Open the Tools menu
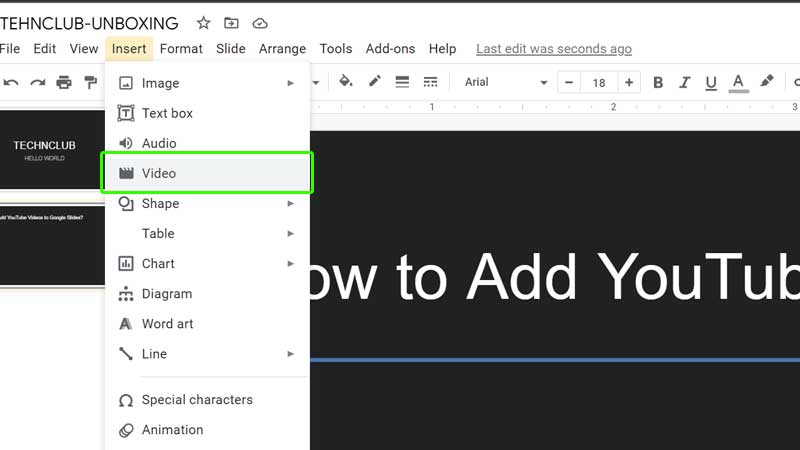Screen dimensions: 800x450 point(336,48)
